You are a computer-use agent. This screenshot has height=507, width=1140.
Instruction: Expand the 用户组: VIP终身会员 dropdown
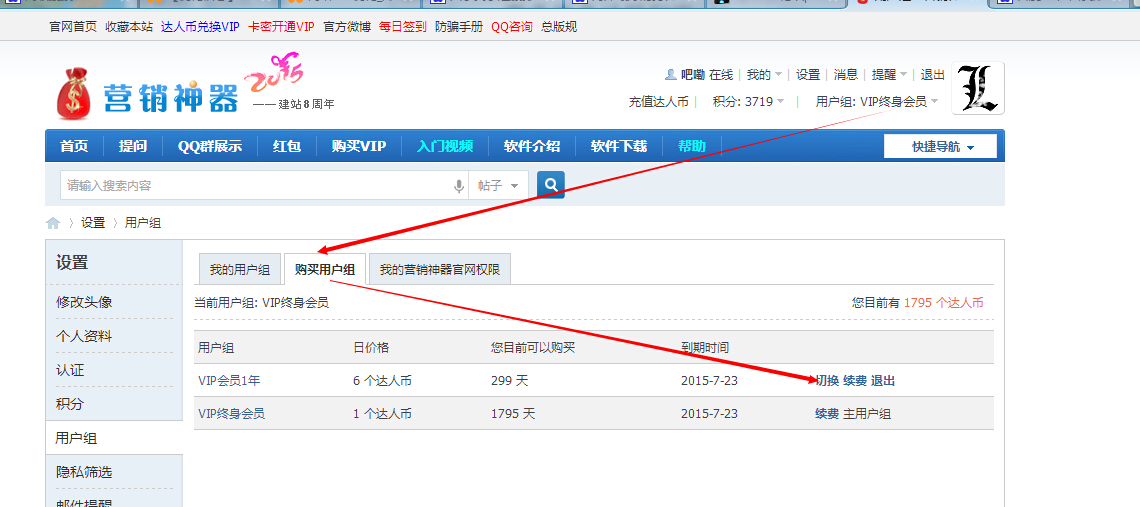(878, 102)
